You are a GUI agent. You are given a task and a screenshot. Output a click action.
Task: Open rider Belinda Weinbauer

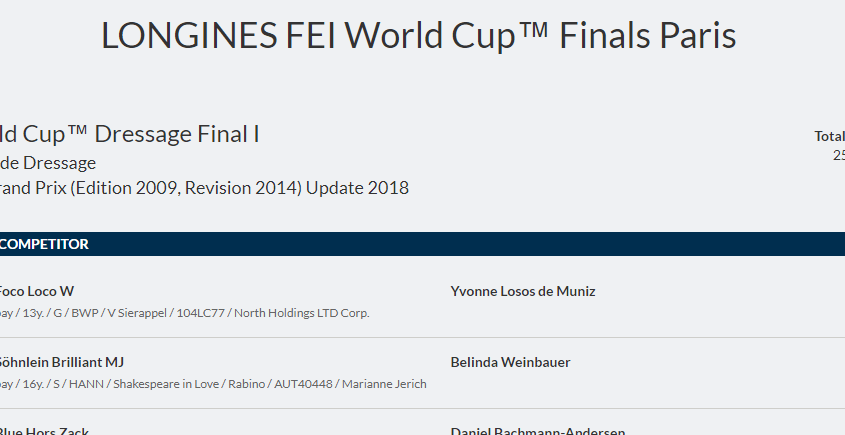[x=511, y=362]
